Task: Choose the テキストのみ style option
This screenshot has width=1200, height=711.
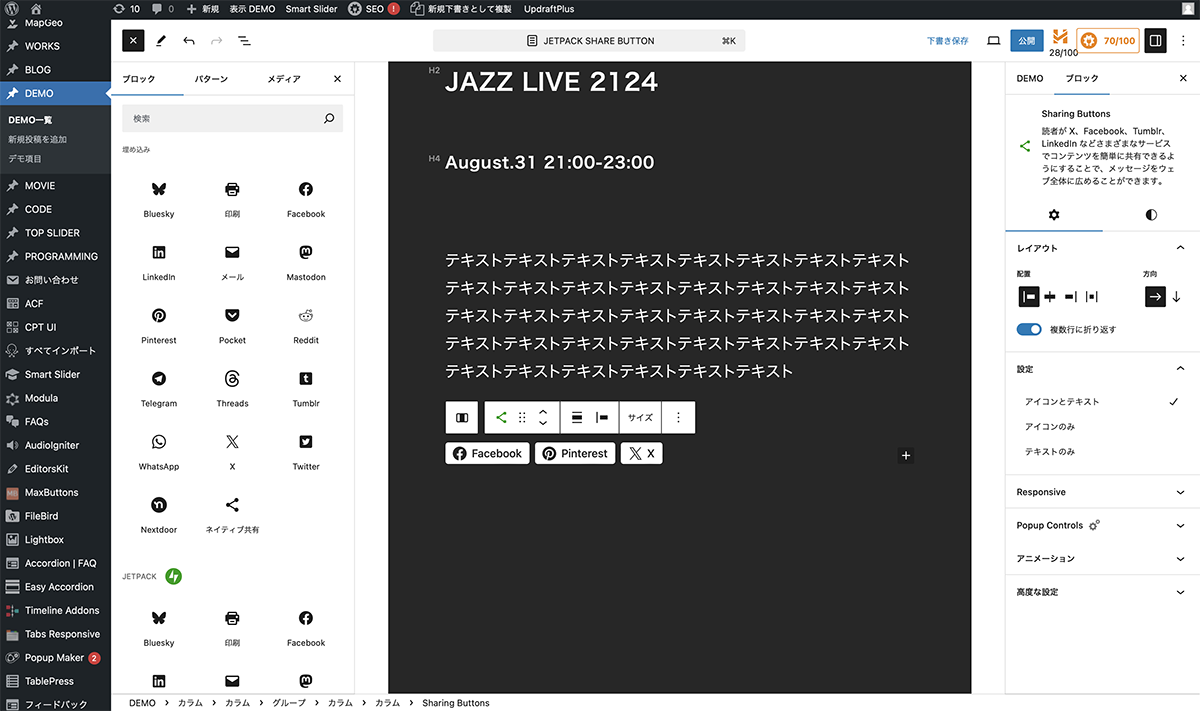Action: 1050,452
